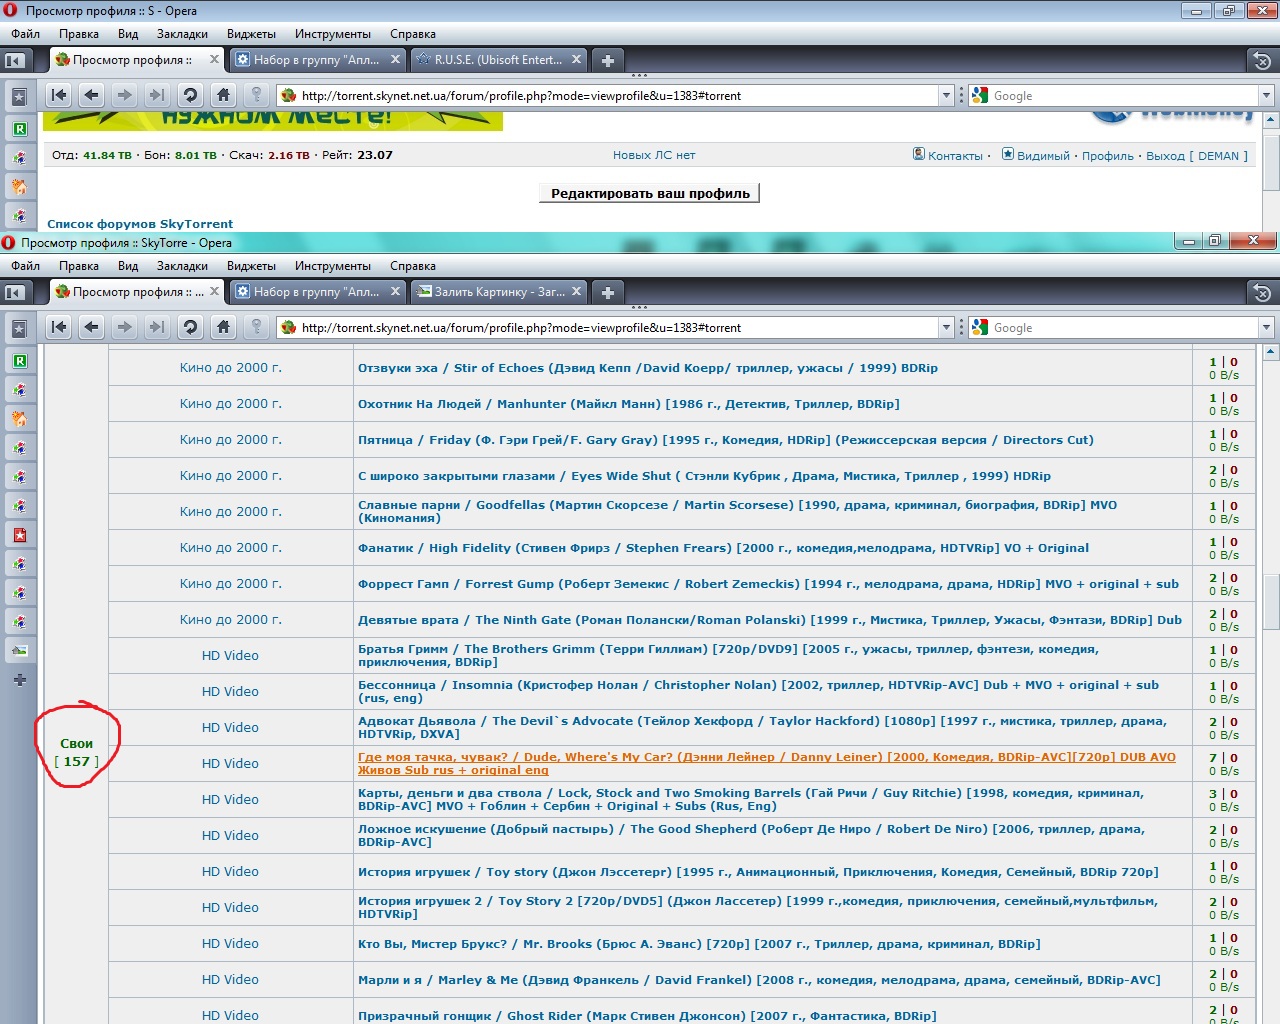1280x1024 pixels.
Task: Open Forrest Gump torrent link
Action: tap(768, 584)
